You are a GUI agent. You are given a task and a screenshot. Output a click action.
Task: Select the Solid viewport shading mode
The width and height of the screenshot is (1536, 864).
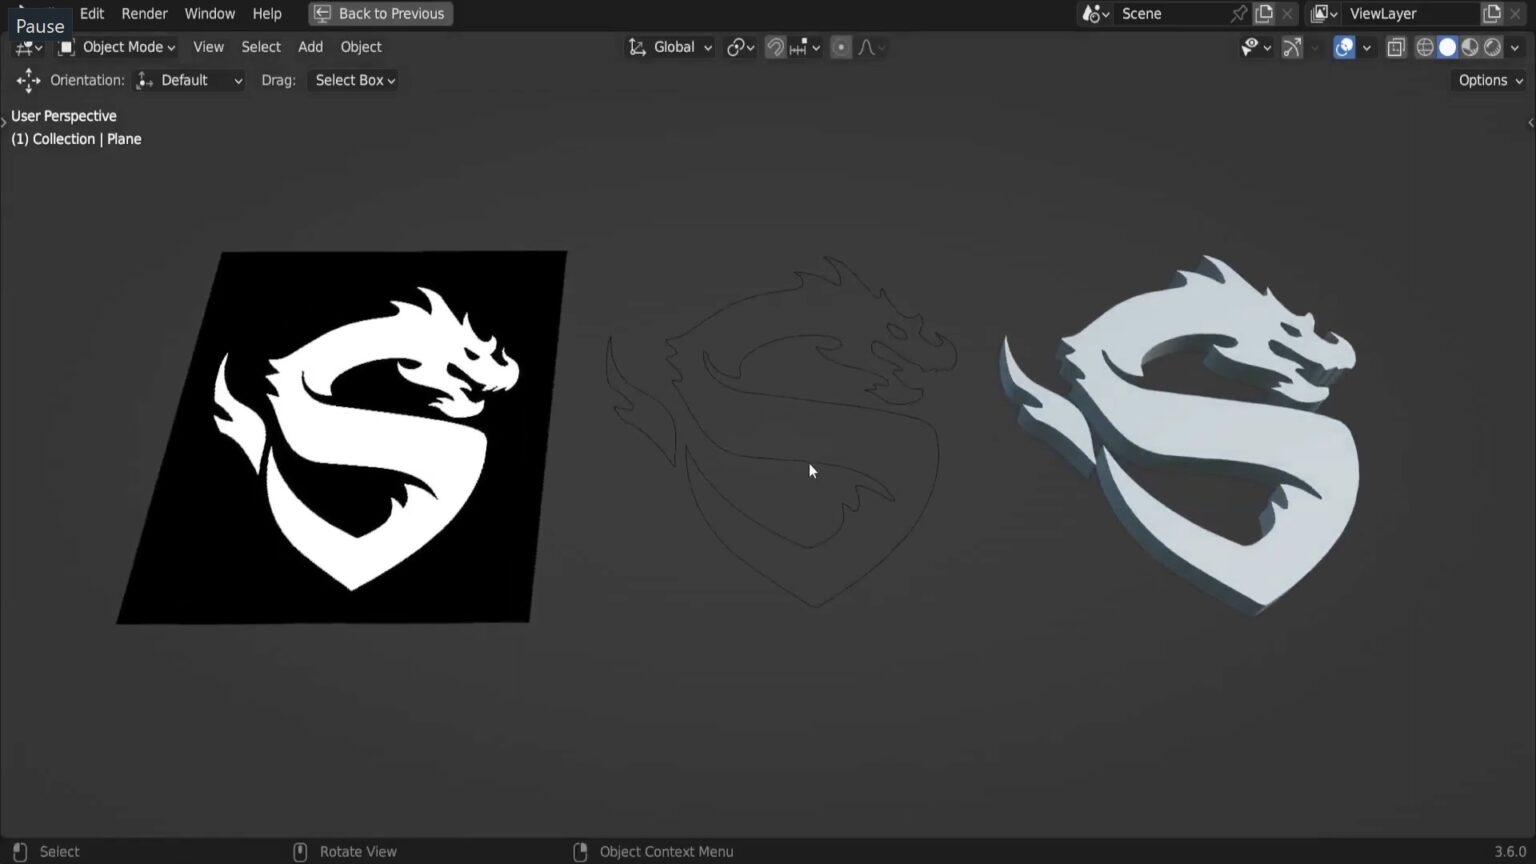(1447, 47)
